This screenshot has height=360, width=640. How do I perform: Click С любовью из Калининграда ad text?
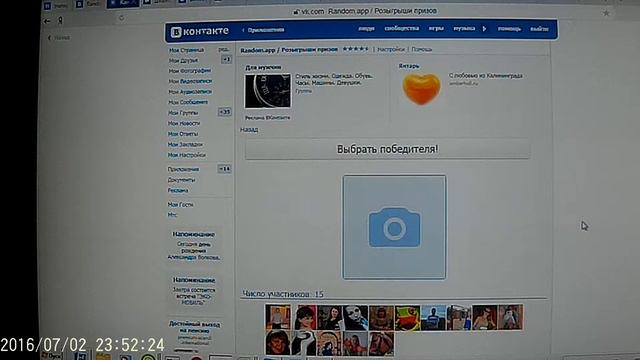pos(486,76)
